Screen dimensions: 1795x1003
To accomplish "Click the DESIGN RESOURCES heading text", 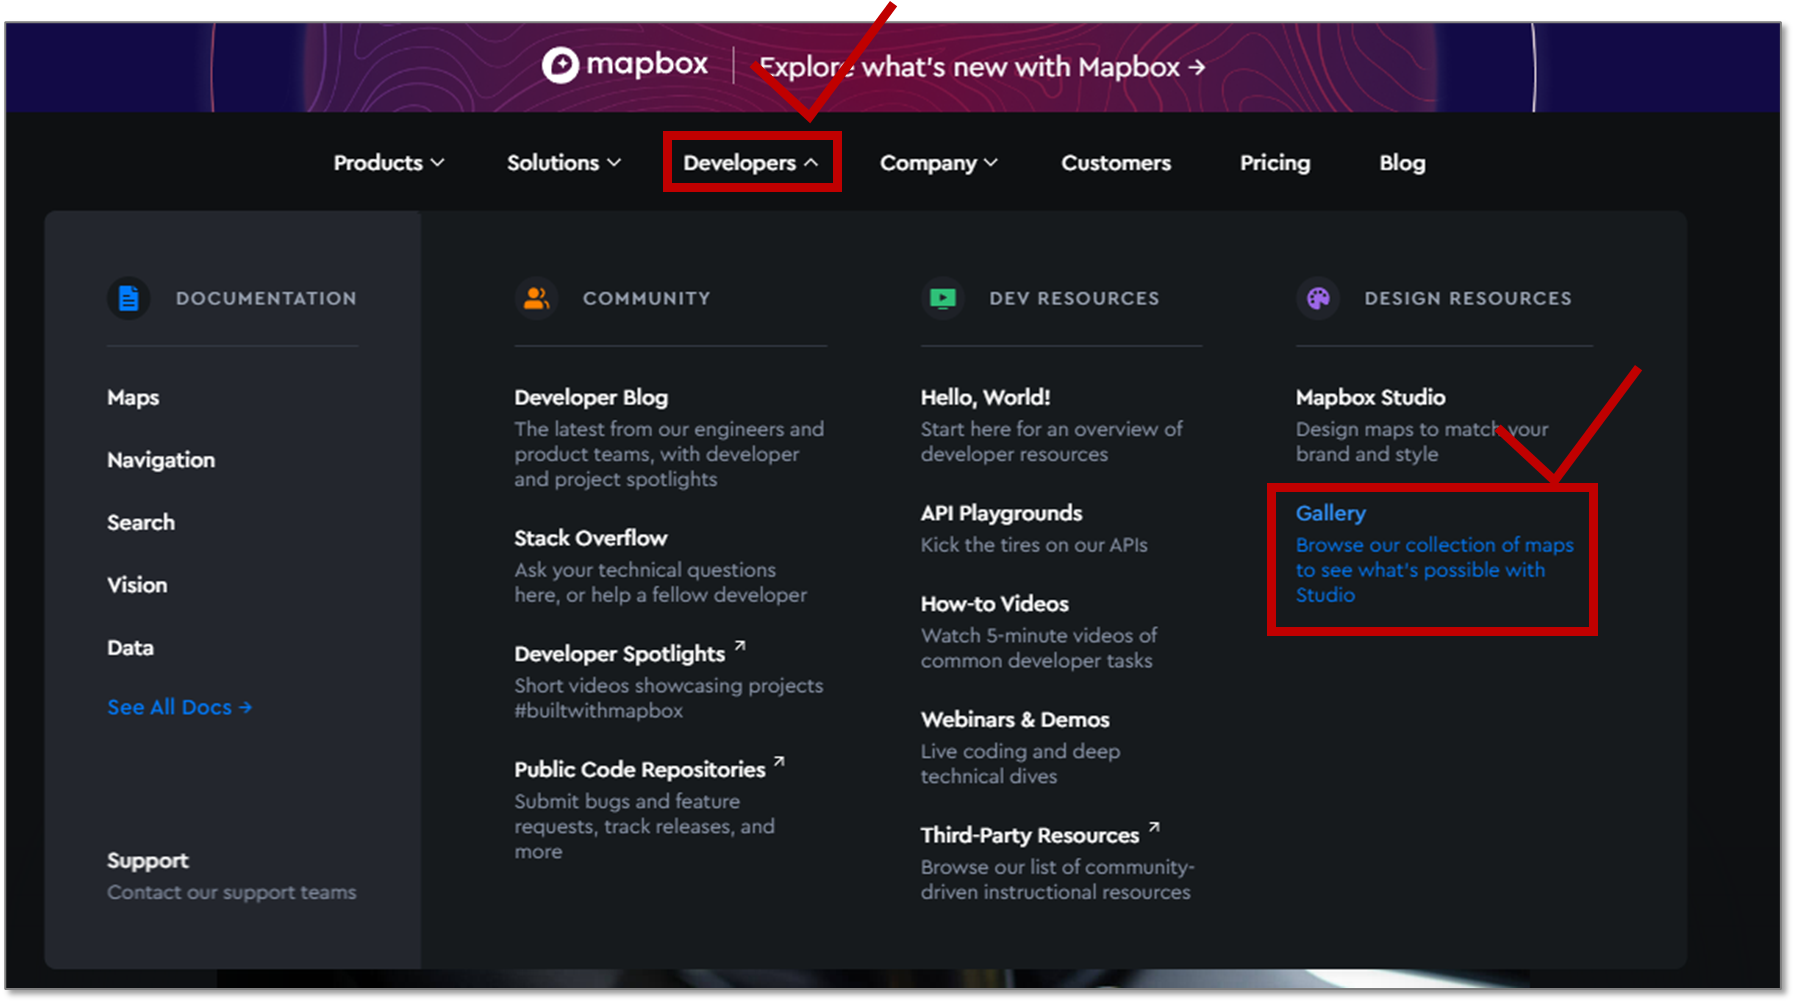I will [x=1468, y=298].
